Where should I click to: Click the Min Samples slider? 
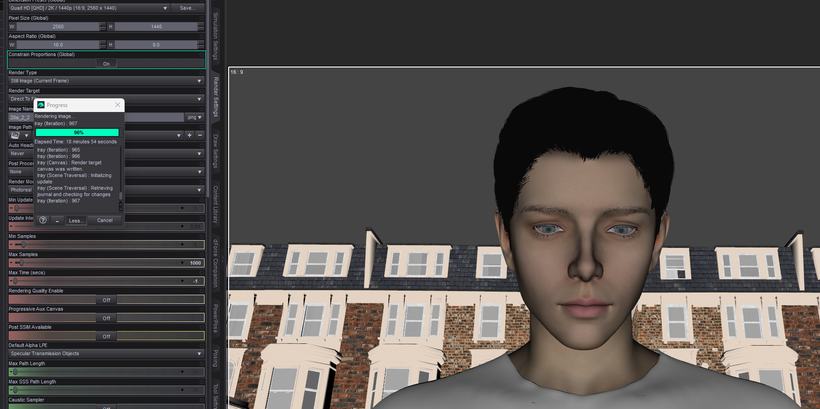(x=106, y=244)
